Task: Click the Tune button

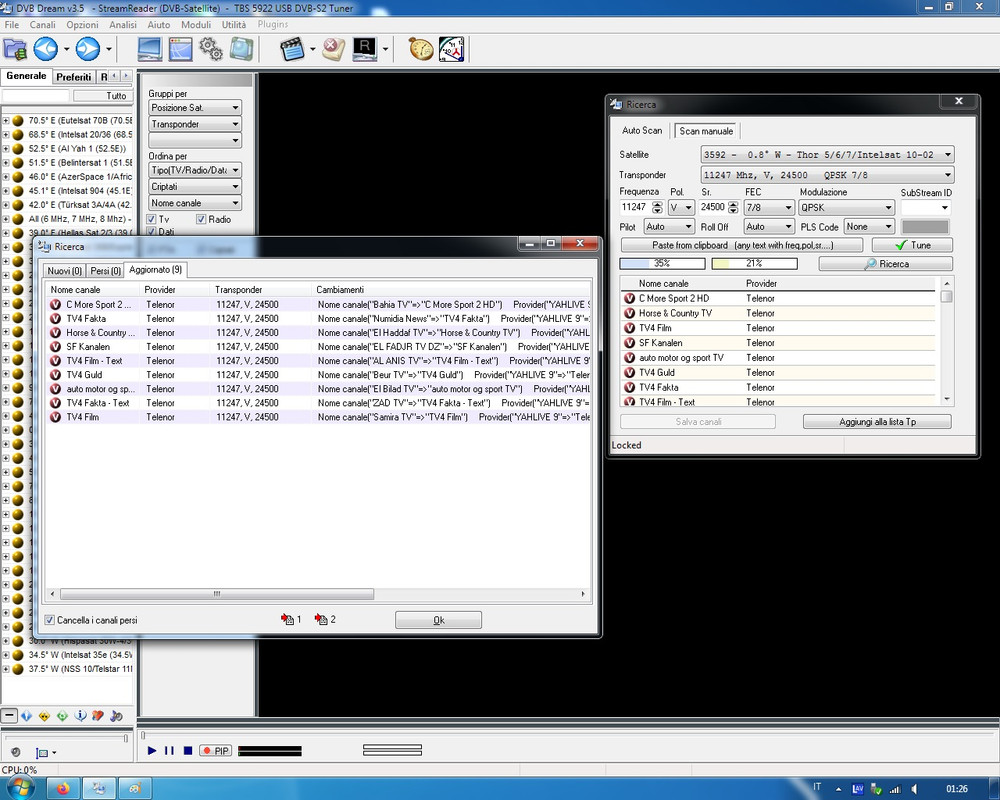Action: tap(912, 245)
